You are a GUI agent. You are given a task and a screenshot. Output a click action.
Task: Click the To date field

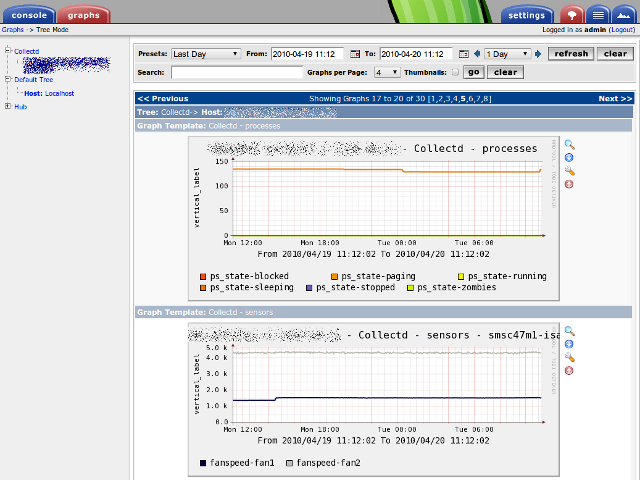pyautogui.click(x=416, y=54)
